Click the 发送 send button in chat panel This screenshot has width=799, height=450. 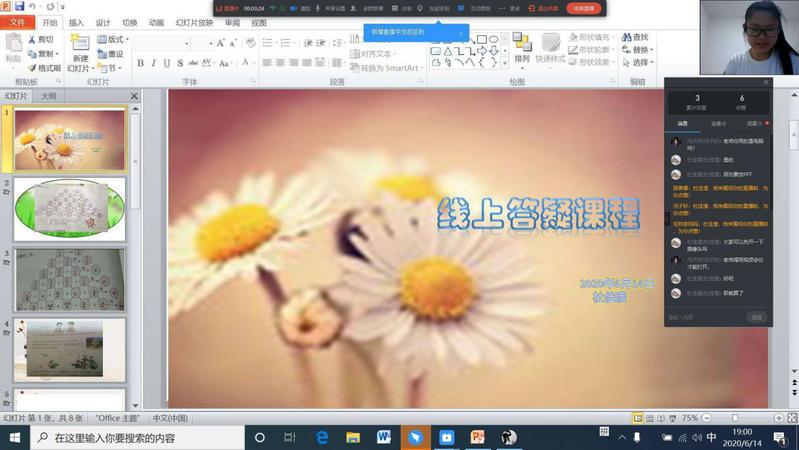point(757,317)
